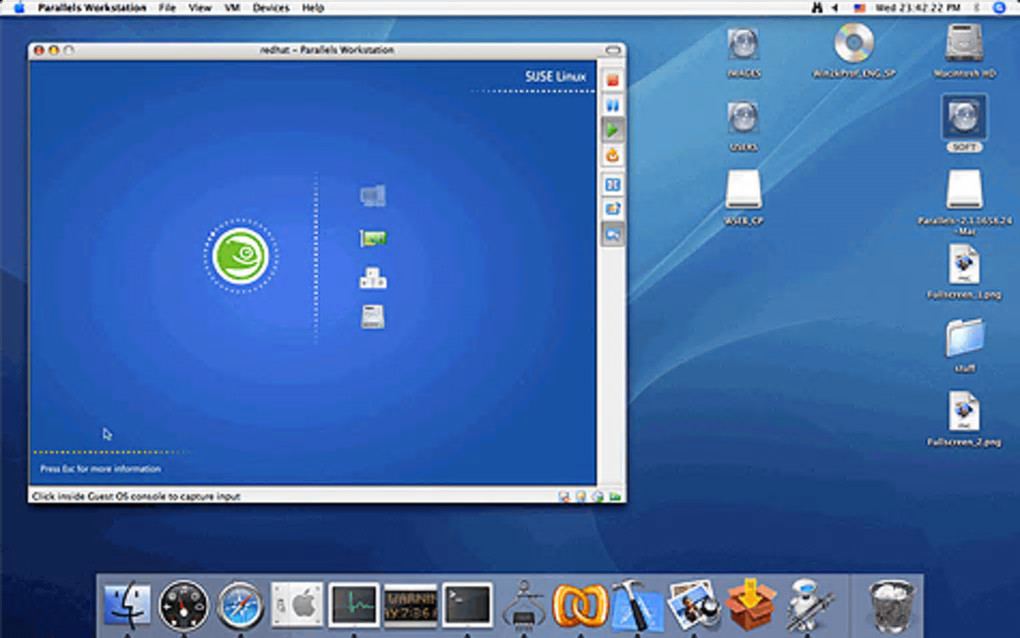Open the Trash in the Dock
Image resolution: width=1020 pixels, height=638 pixels.
coord(891,606)
